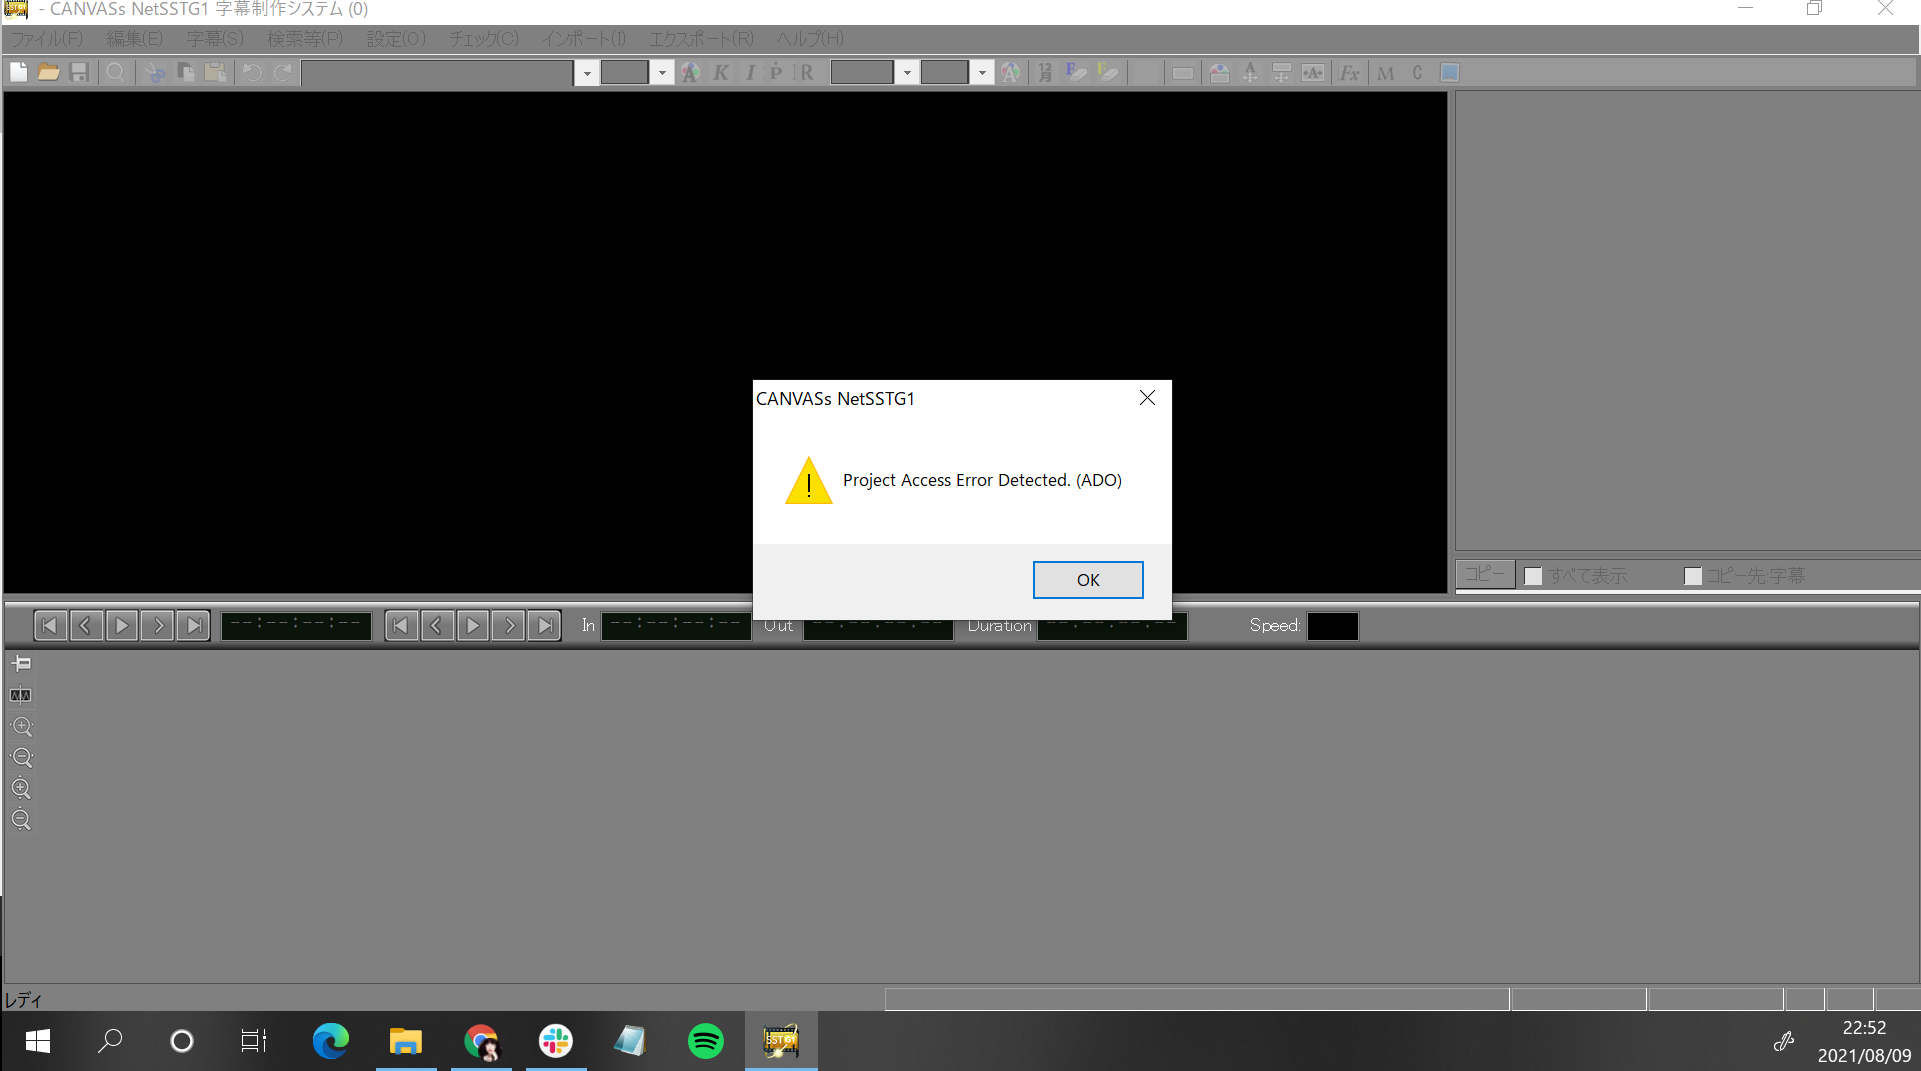Click the save floppy disk icon
This screenshot has width=1921, height=1071.
(x=79, y=72)
